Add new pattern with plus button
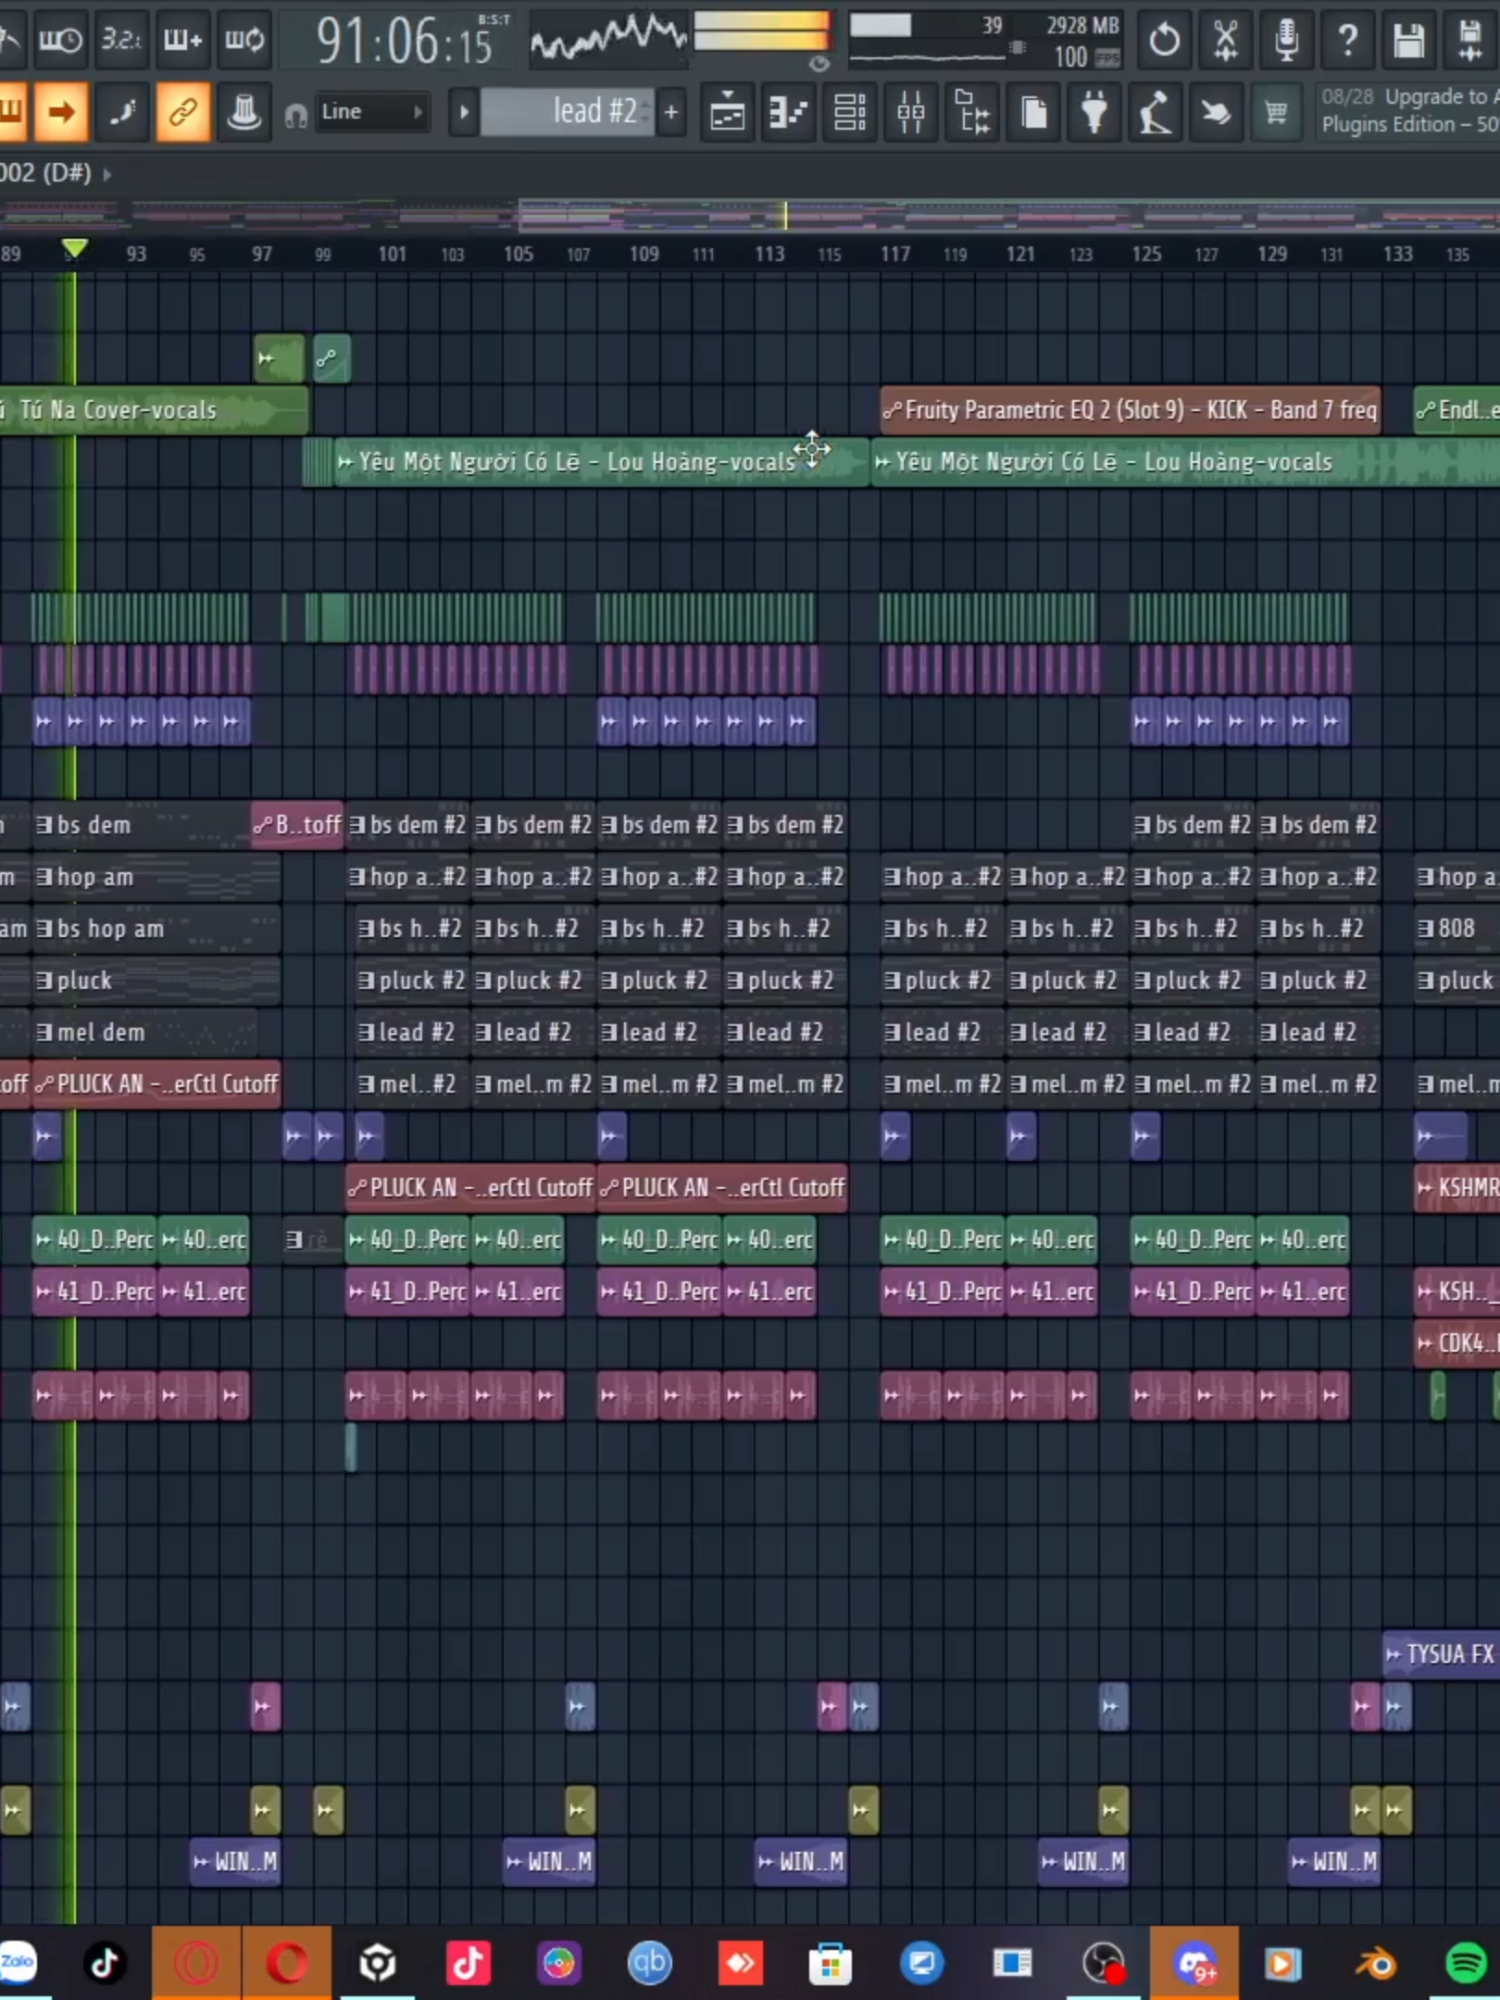The height and width of the screenshot is (2000, 1500). (671, 112)
